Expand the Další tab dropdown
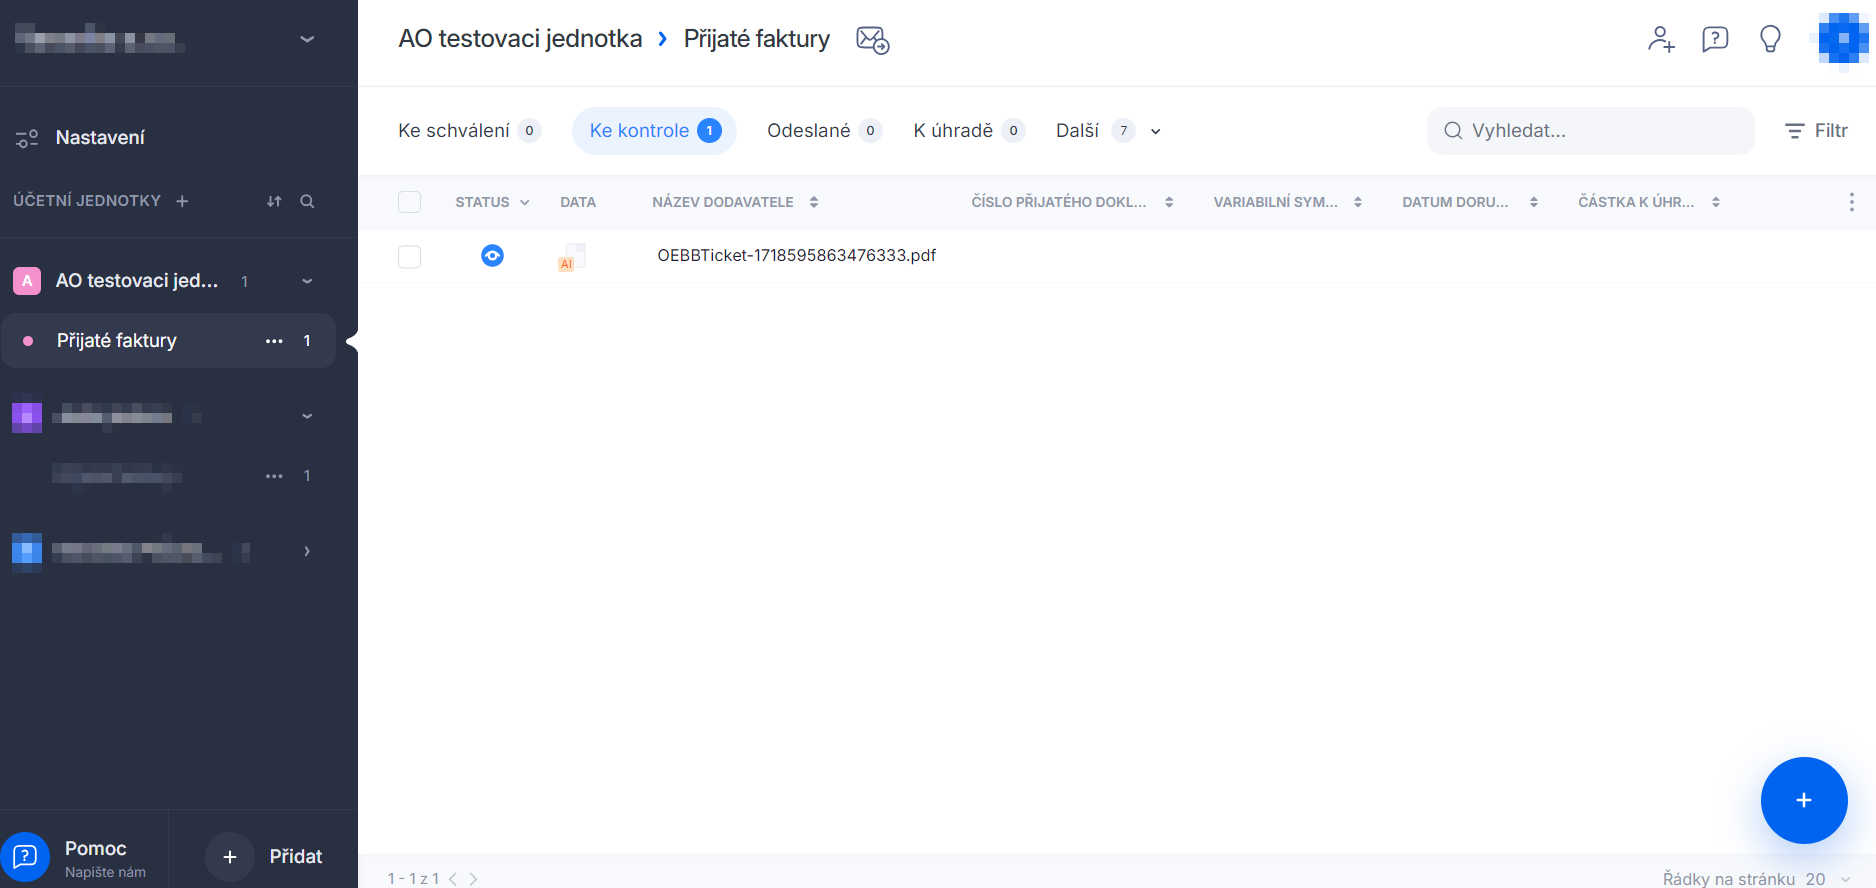Screen dimensions: 1876x888 click(1155, 131)
